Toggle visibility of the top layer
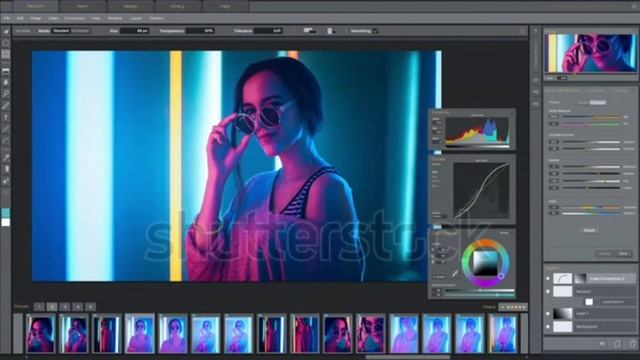 point(548,278)
